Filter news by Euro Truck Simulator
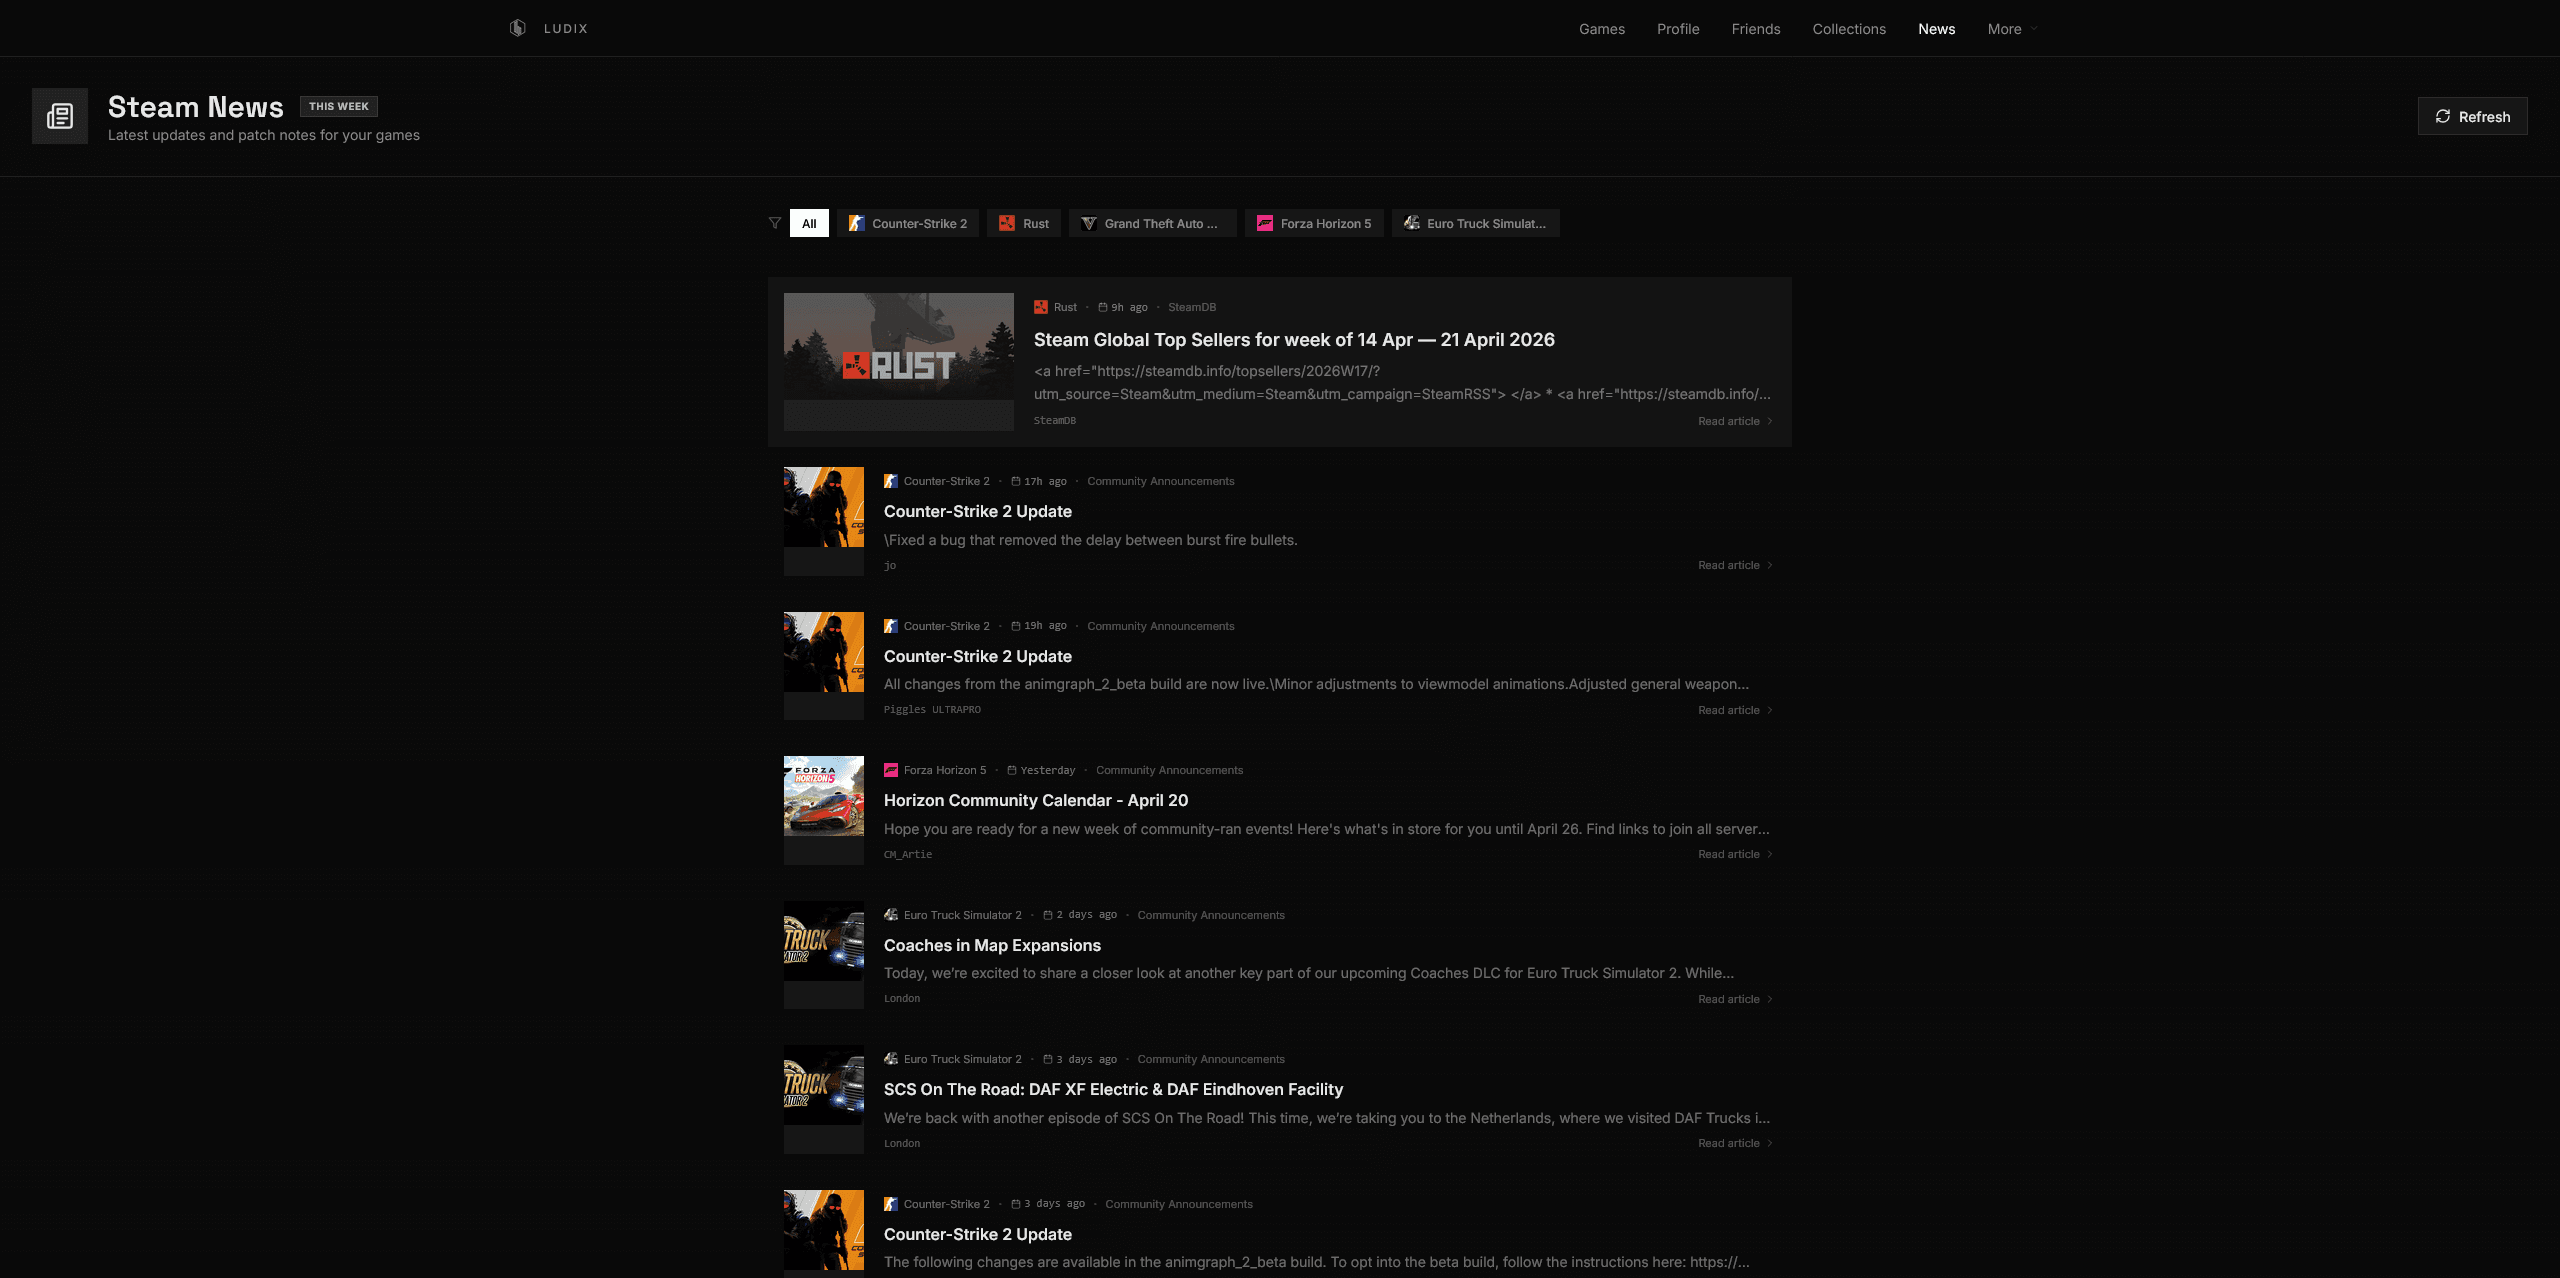This screenshot has width=2560, height=1278. click(x=1475, y=223)
